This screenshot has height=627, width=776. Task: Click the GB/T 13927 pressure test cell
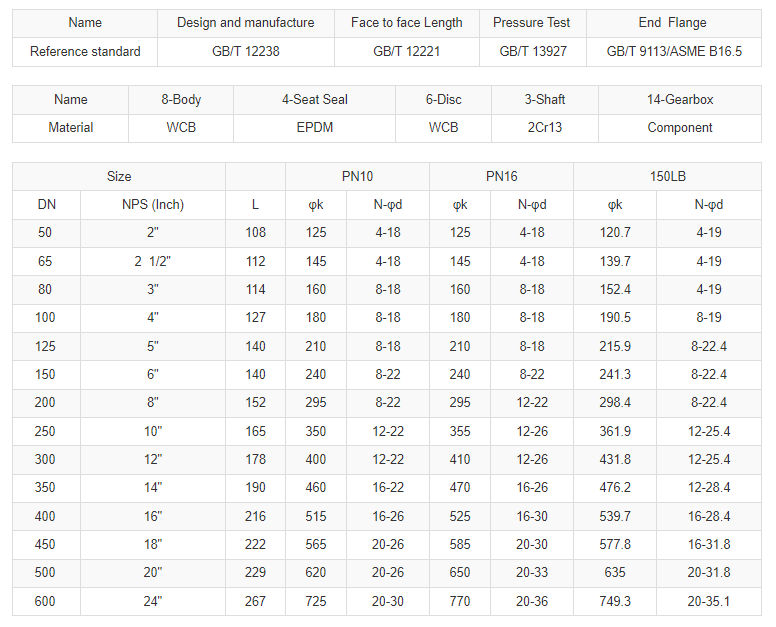(x=533, y=51)
